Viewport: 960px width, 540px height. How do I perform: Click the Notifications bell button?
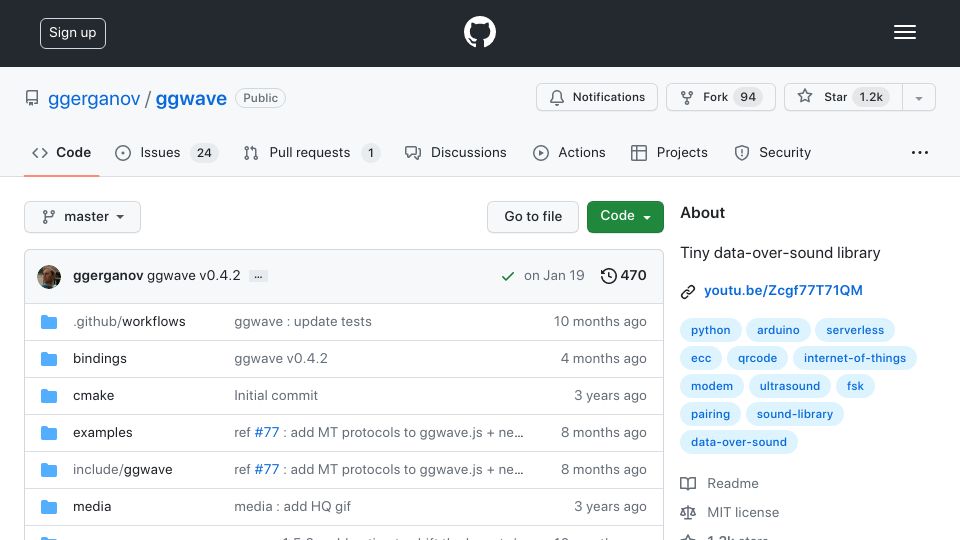click(596, 97)
